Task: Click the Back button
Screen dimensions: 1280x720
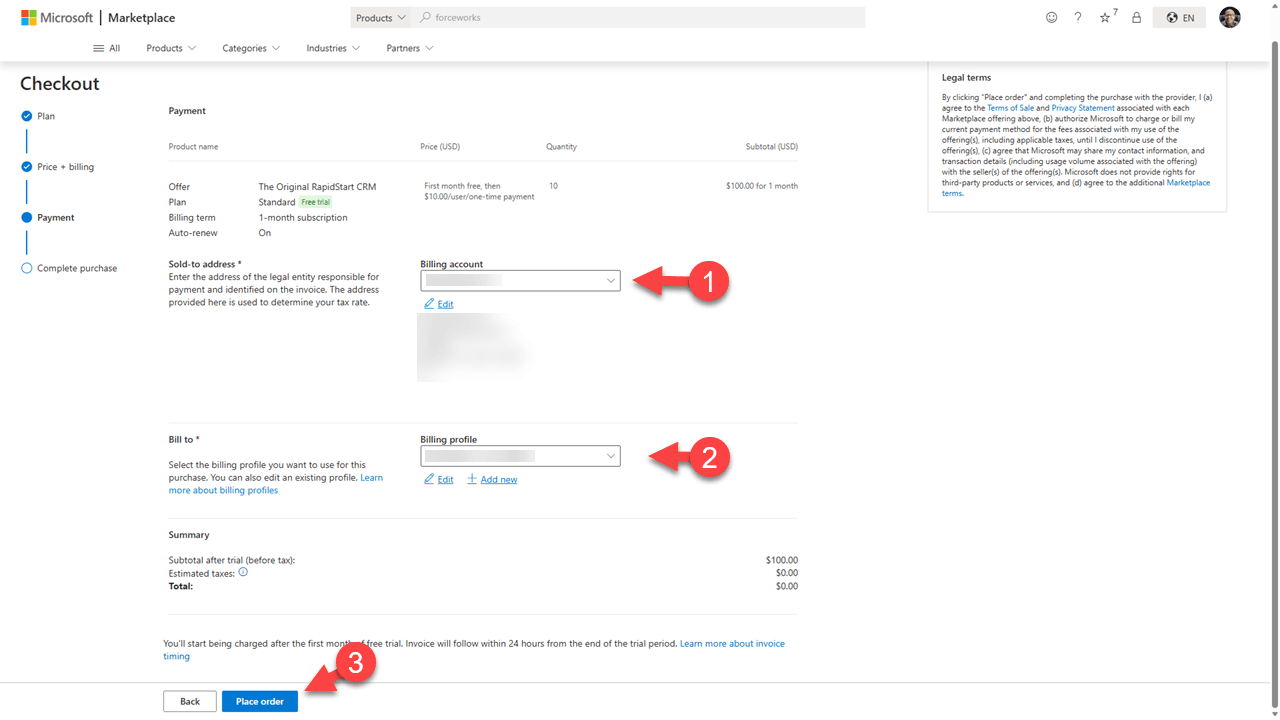Action: tap(190, 702)
